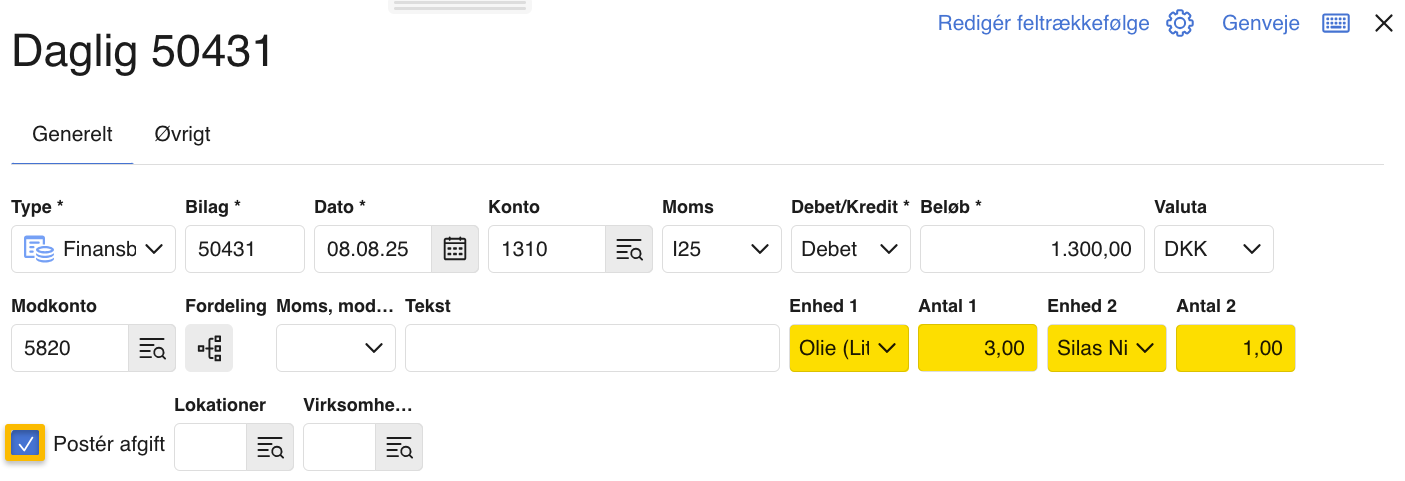This screenshot has width=1405, height=481.
Task: Open the Fordeling distribution tree
Action: tap(209, 348)
